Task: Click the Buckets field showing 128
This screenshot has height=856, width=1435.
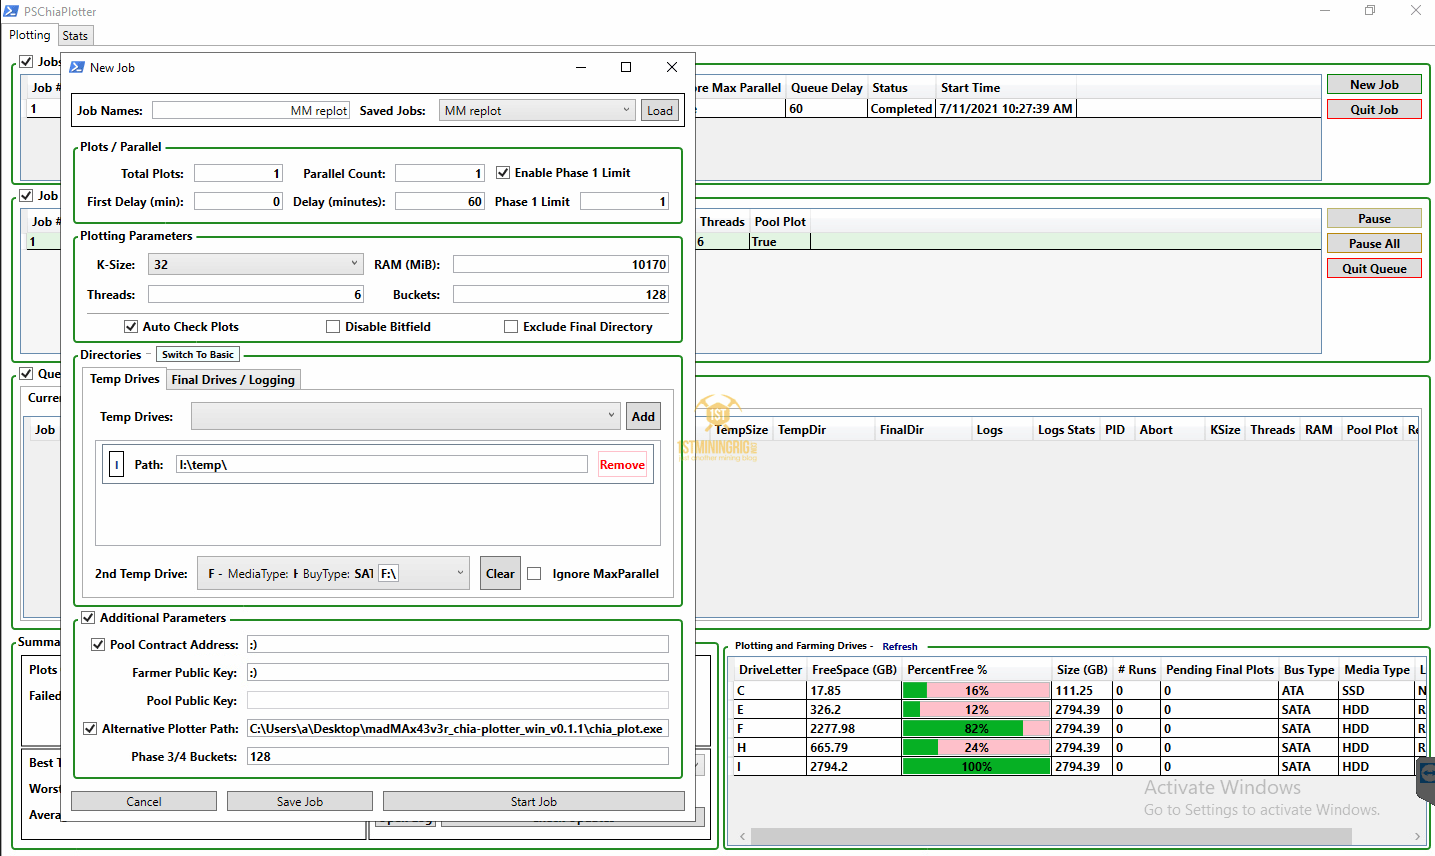Action: (561, 295)
